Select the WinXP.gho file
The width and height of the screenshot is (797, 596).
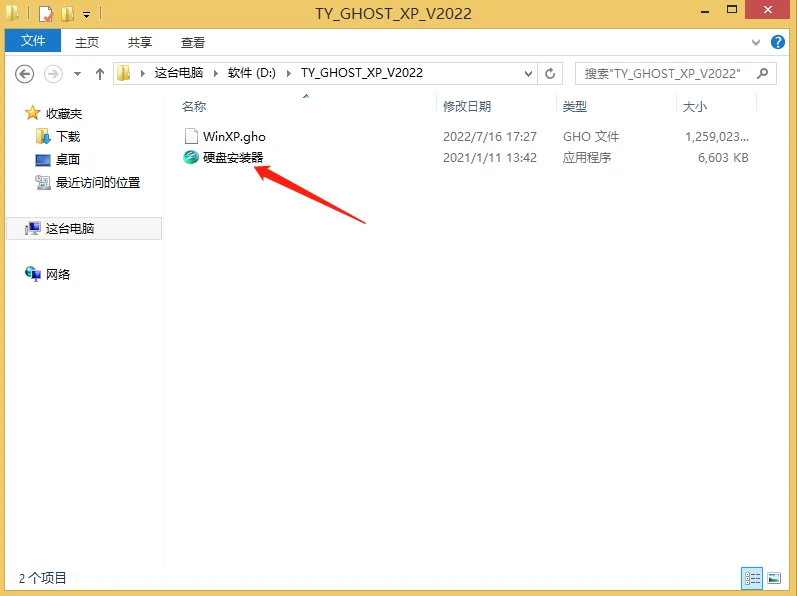coord(234,137)
